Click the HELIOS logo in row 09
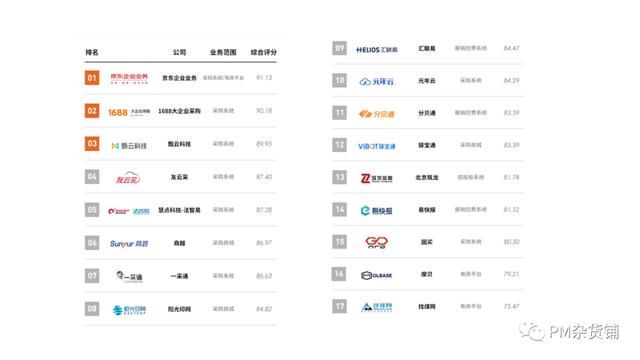Viewport: 640px width, 360px height. [377, 50]
